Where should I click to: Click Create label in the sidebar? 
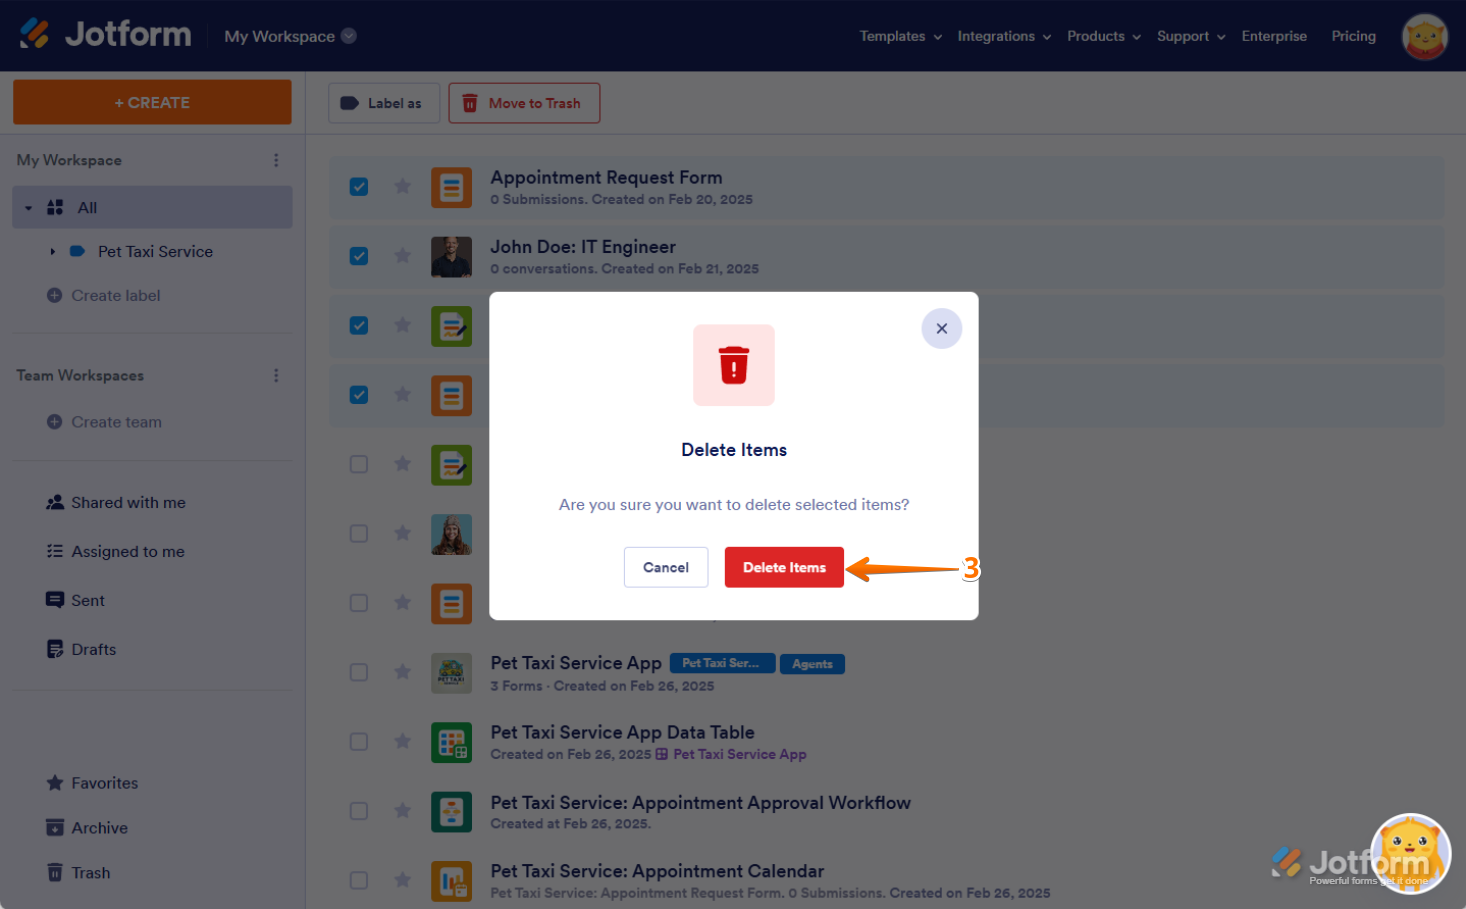pos(104,296)
